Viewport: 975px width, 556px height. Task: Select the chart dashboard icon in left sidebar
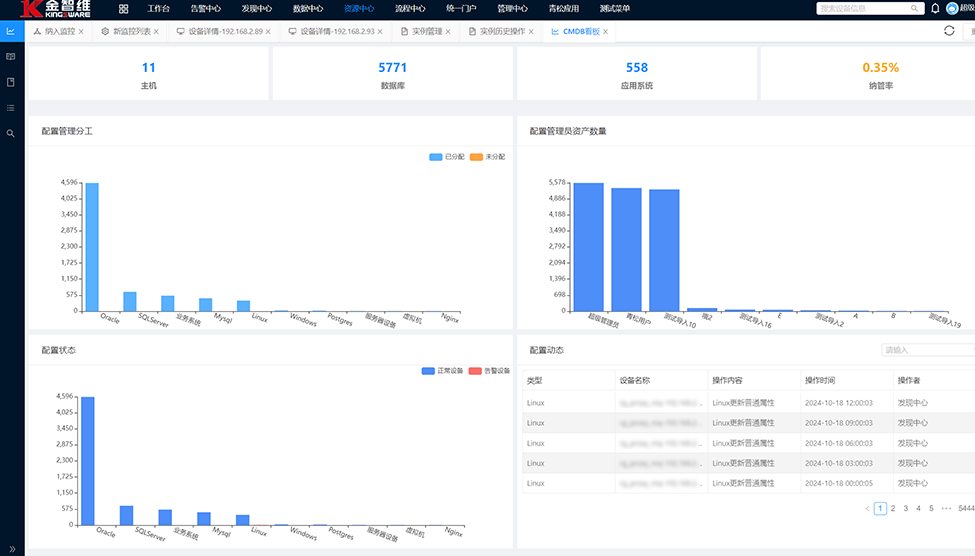tap(11, 31)
